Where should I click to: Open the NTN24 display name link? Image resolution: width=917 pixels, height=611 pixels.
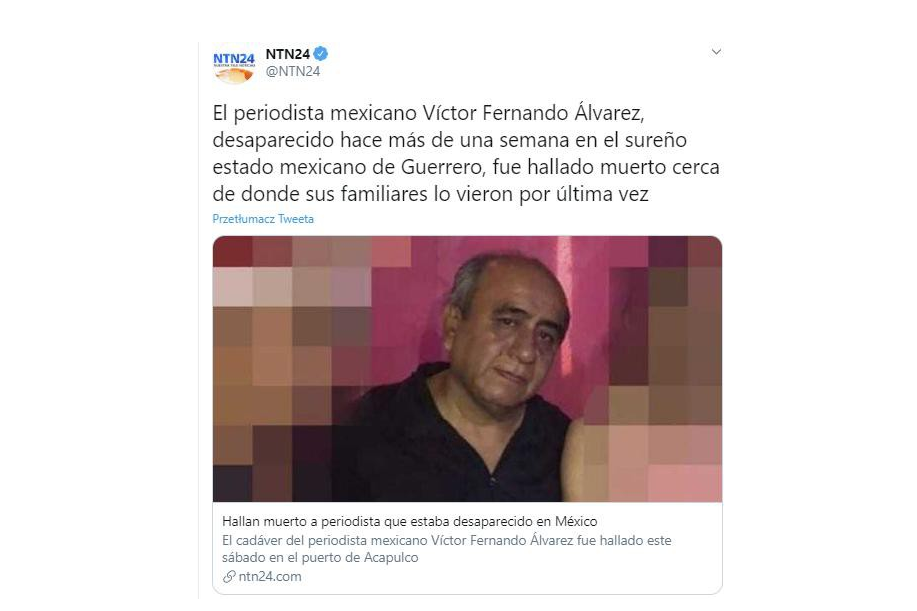tap(288, 54)
